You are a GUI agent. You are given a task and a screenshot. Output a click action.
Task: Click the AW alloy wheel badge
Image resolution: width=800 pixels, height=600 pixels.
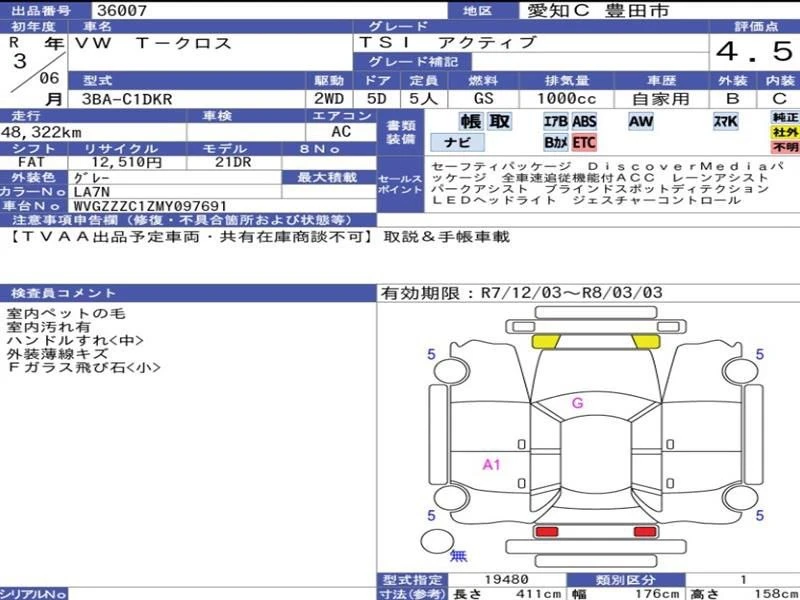pos(640,122)
